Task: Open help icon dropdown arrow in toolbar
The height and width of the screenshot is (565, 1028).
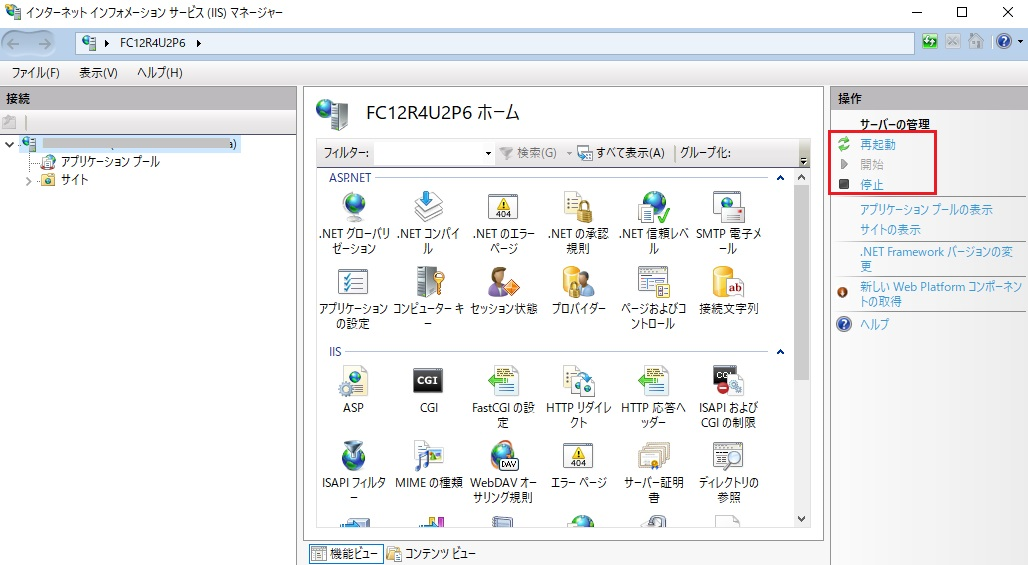Action: 1020,41
